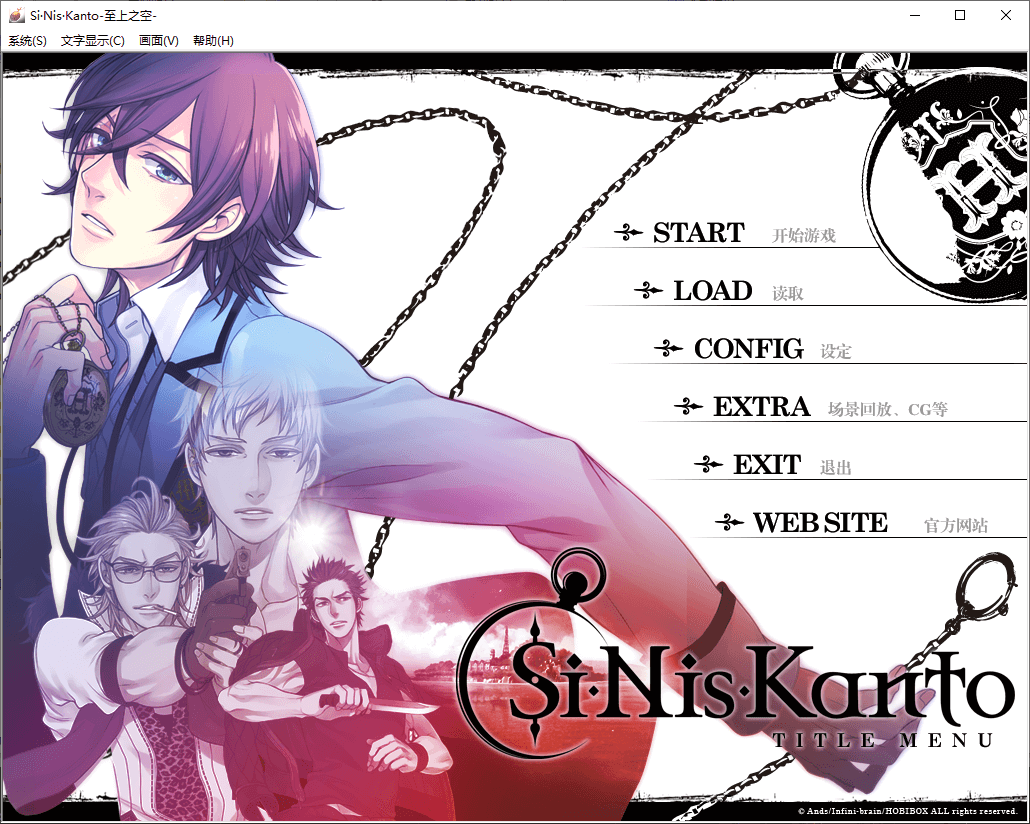Click the app icon in title bar
1030x824 pixels.
(x=16, y=15)
